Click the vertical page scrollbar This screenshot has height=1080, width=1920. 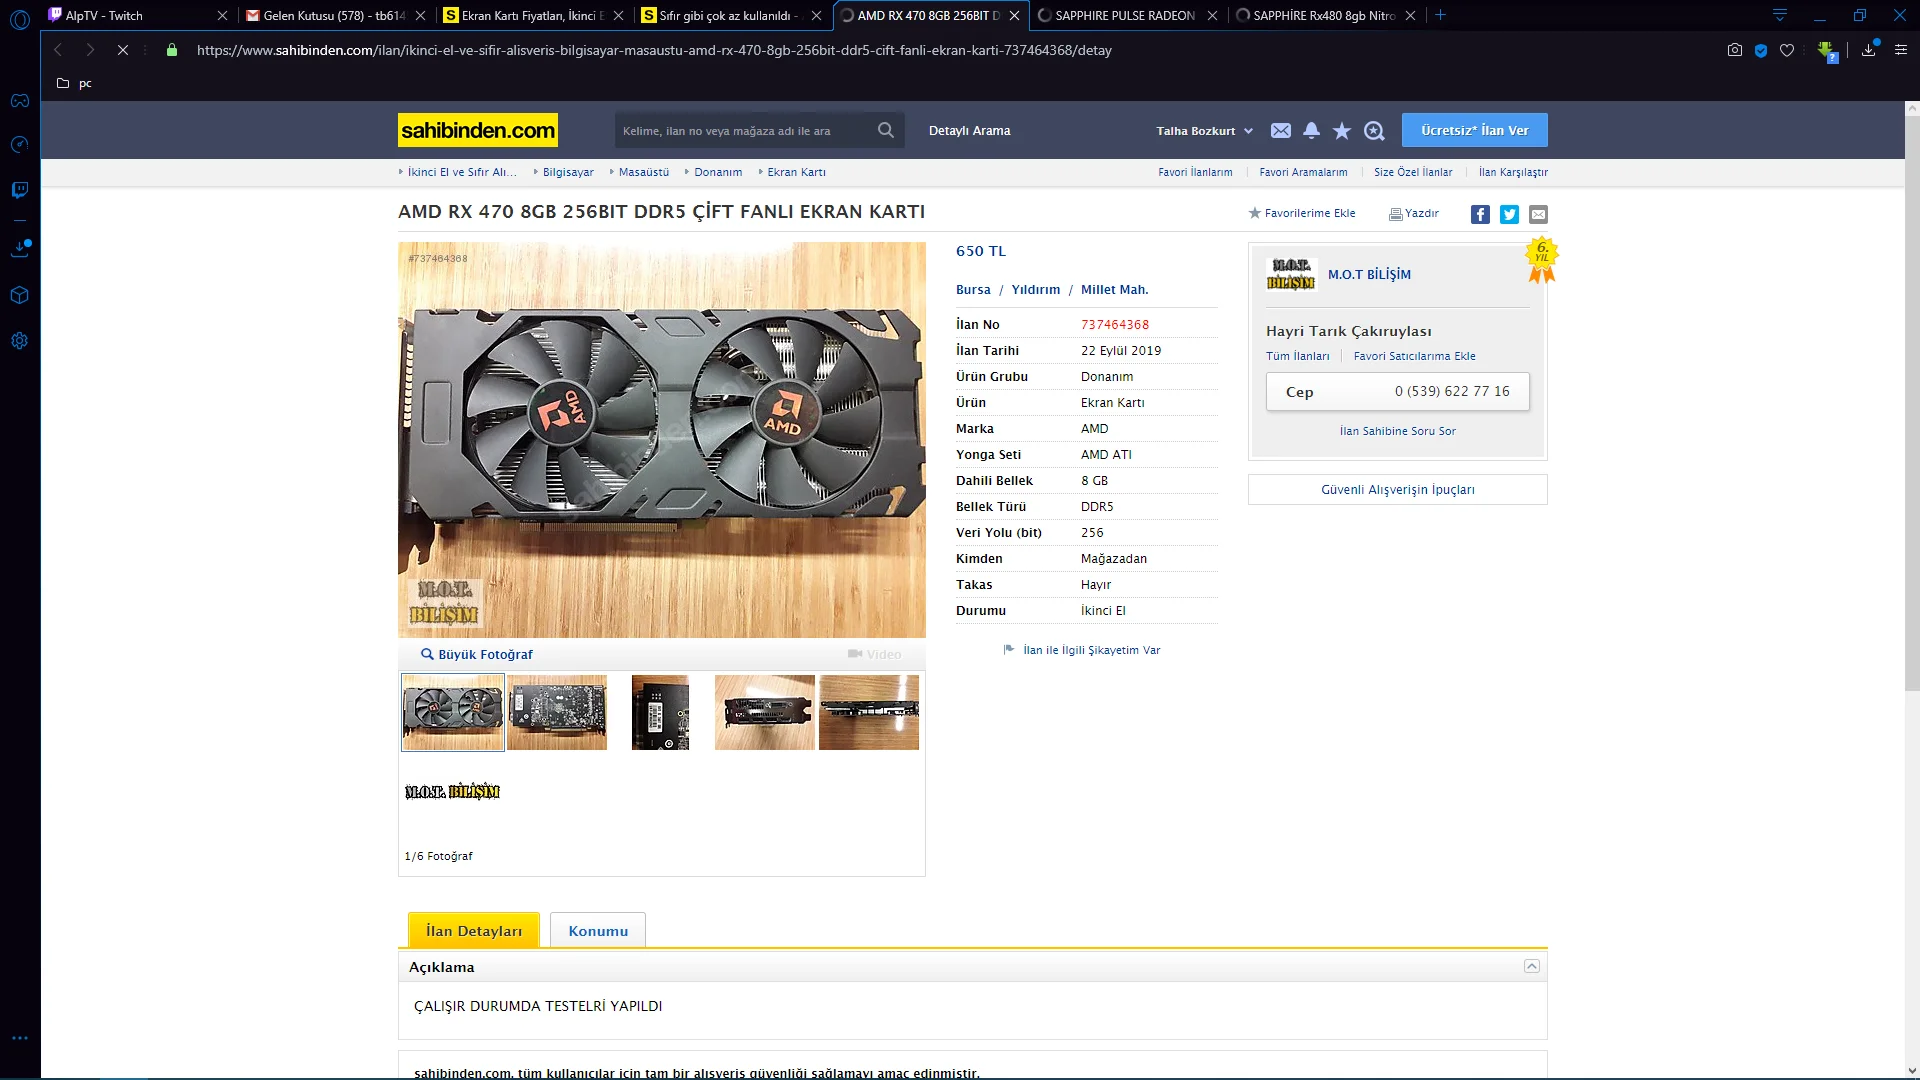(1911, 400)
